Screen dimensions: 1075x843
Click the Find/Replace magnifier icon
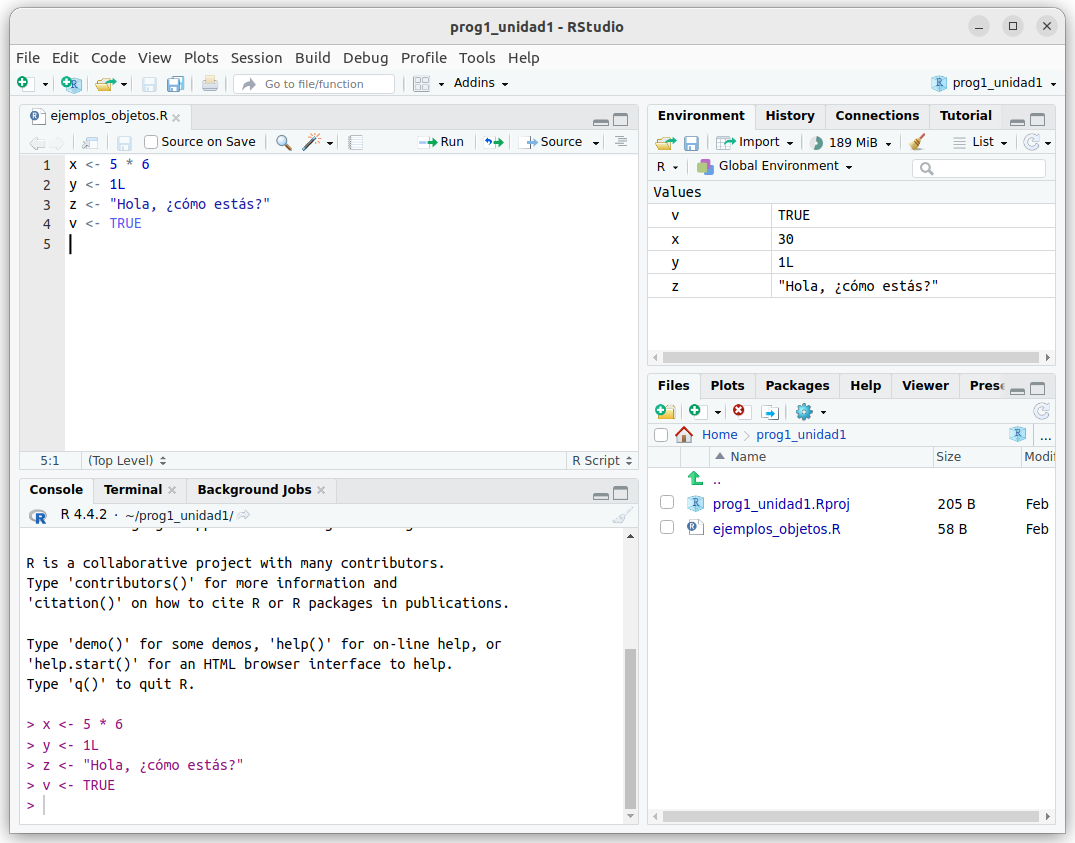click(x=283, y=142)
